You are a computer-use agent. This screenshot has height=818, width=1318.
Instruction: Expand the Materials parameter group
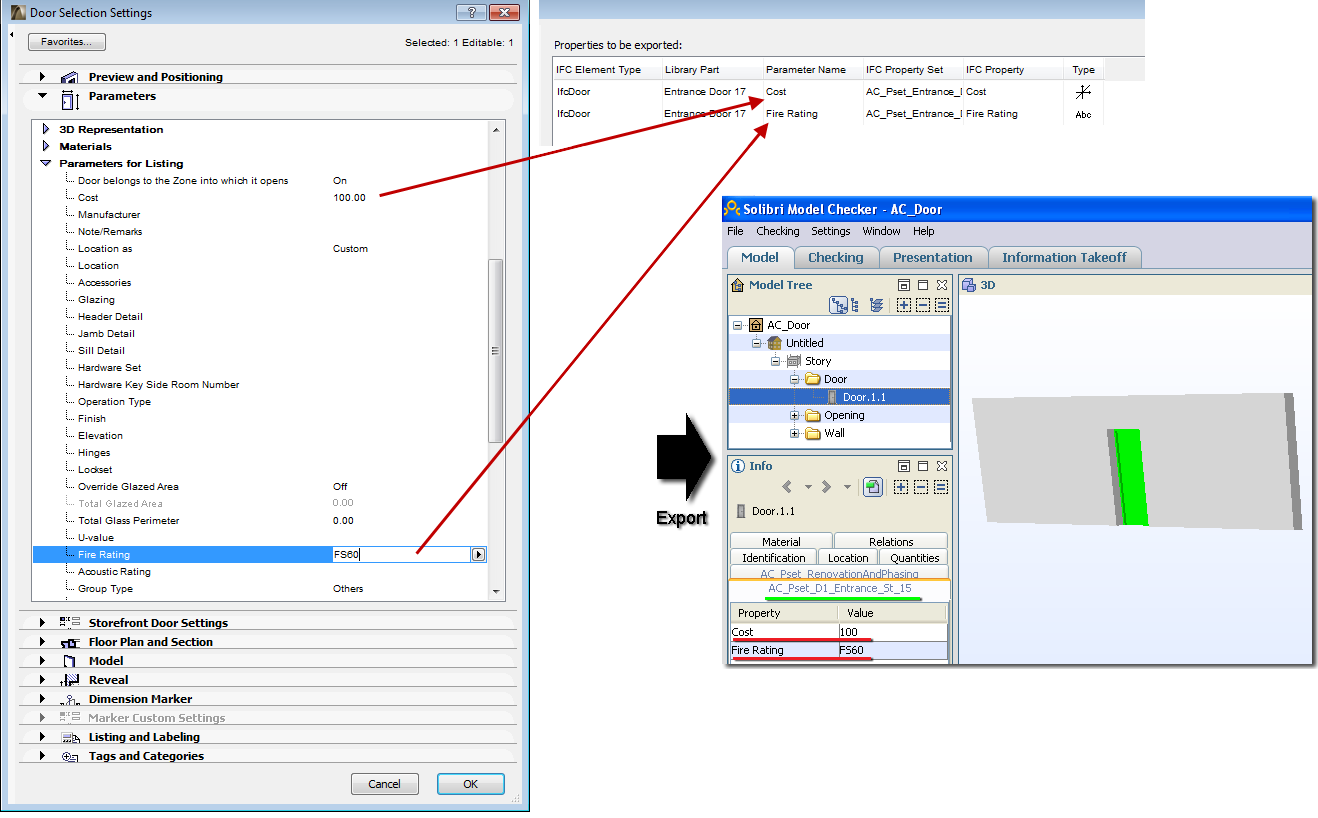click(x=45, y=146)
